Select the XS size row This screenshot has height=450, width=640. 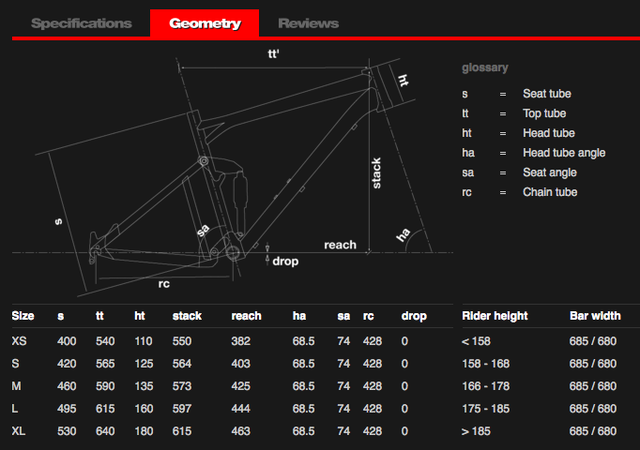point(20,342)
